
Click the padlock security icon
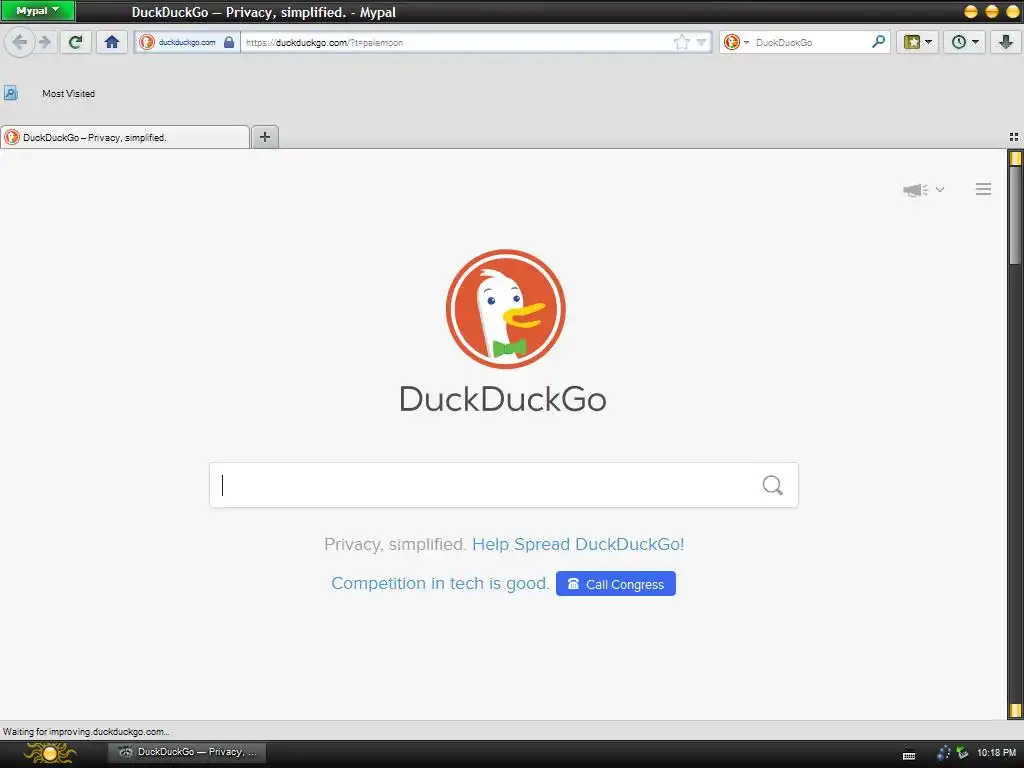click(x=229, y=42)
